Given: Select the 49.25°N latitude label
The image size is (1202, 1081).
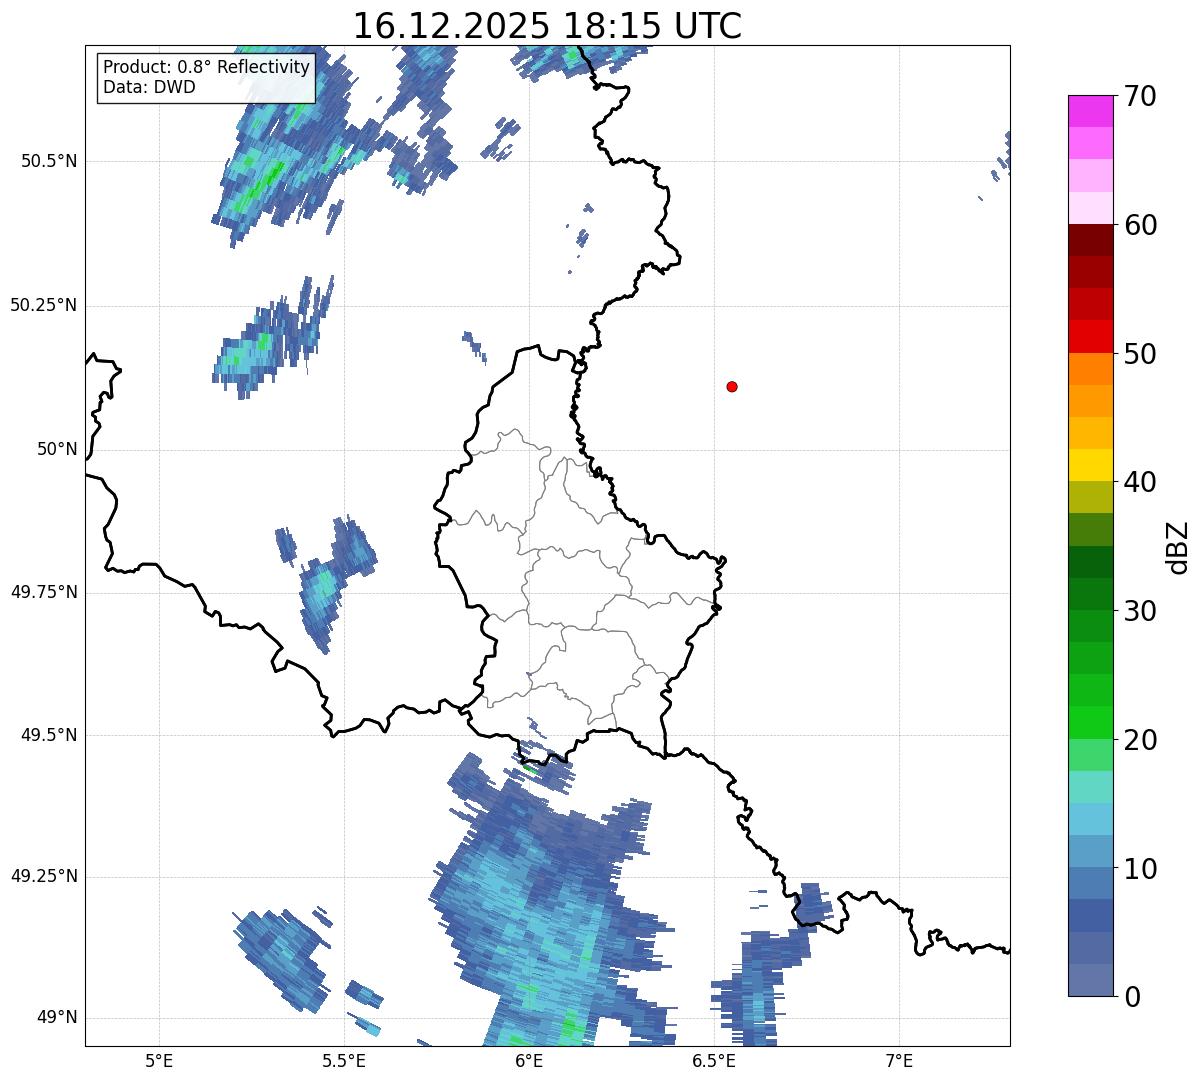Looking at the screenshot, I should [x=44, y=876].
